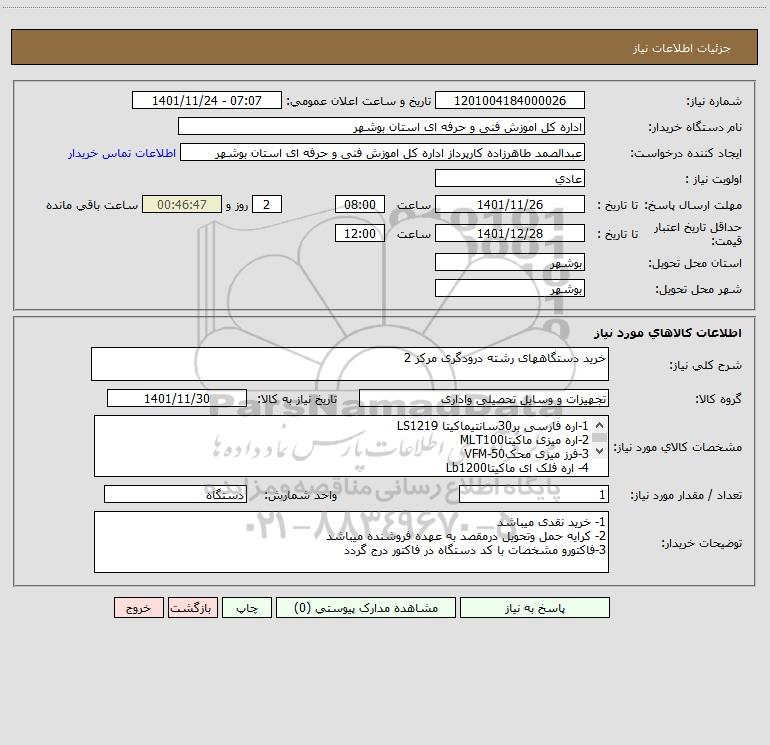The width and height of the screenshot is (770, 745).
Task: Select remaining time countdown 00:46:47
Action: 182,204
